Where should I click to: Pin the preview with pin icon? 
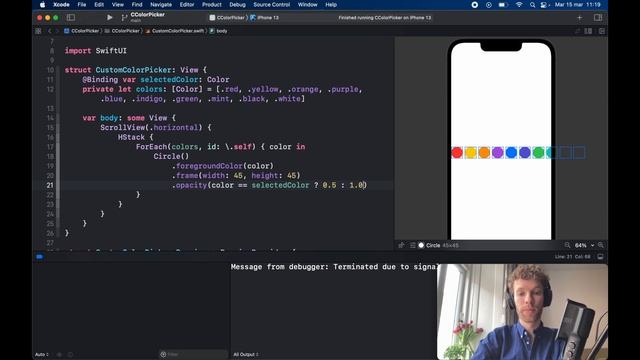coord(401,245)
